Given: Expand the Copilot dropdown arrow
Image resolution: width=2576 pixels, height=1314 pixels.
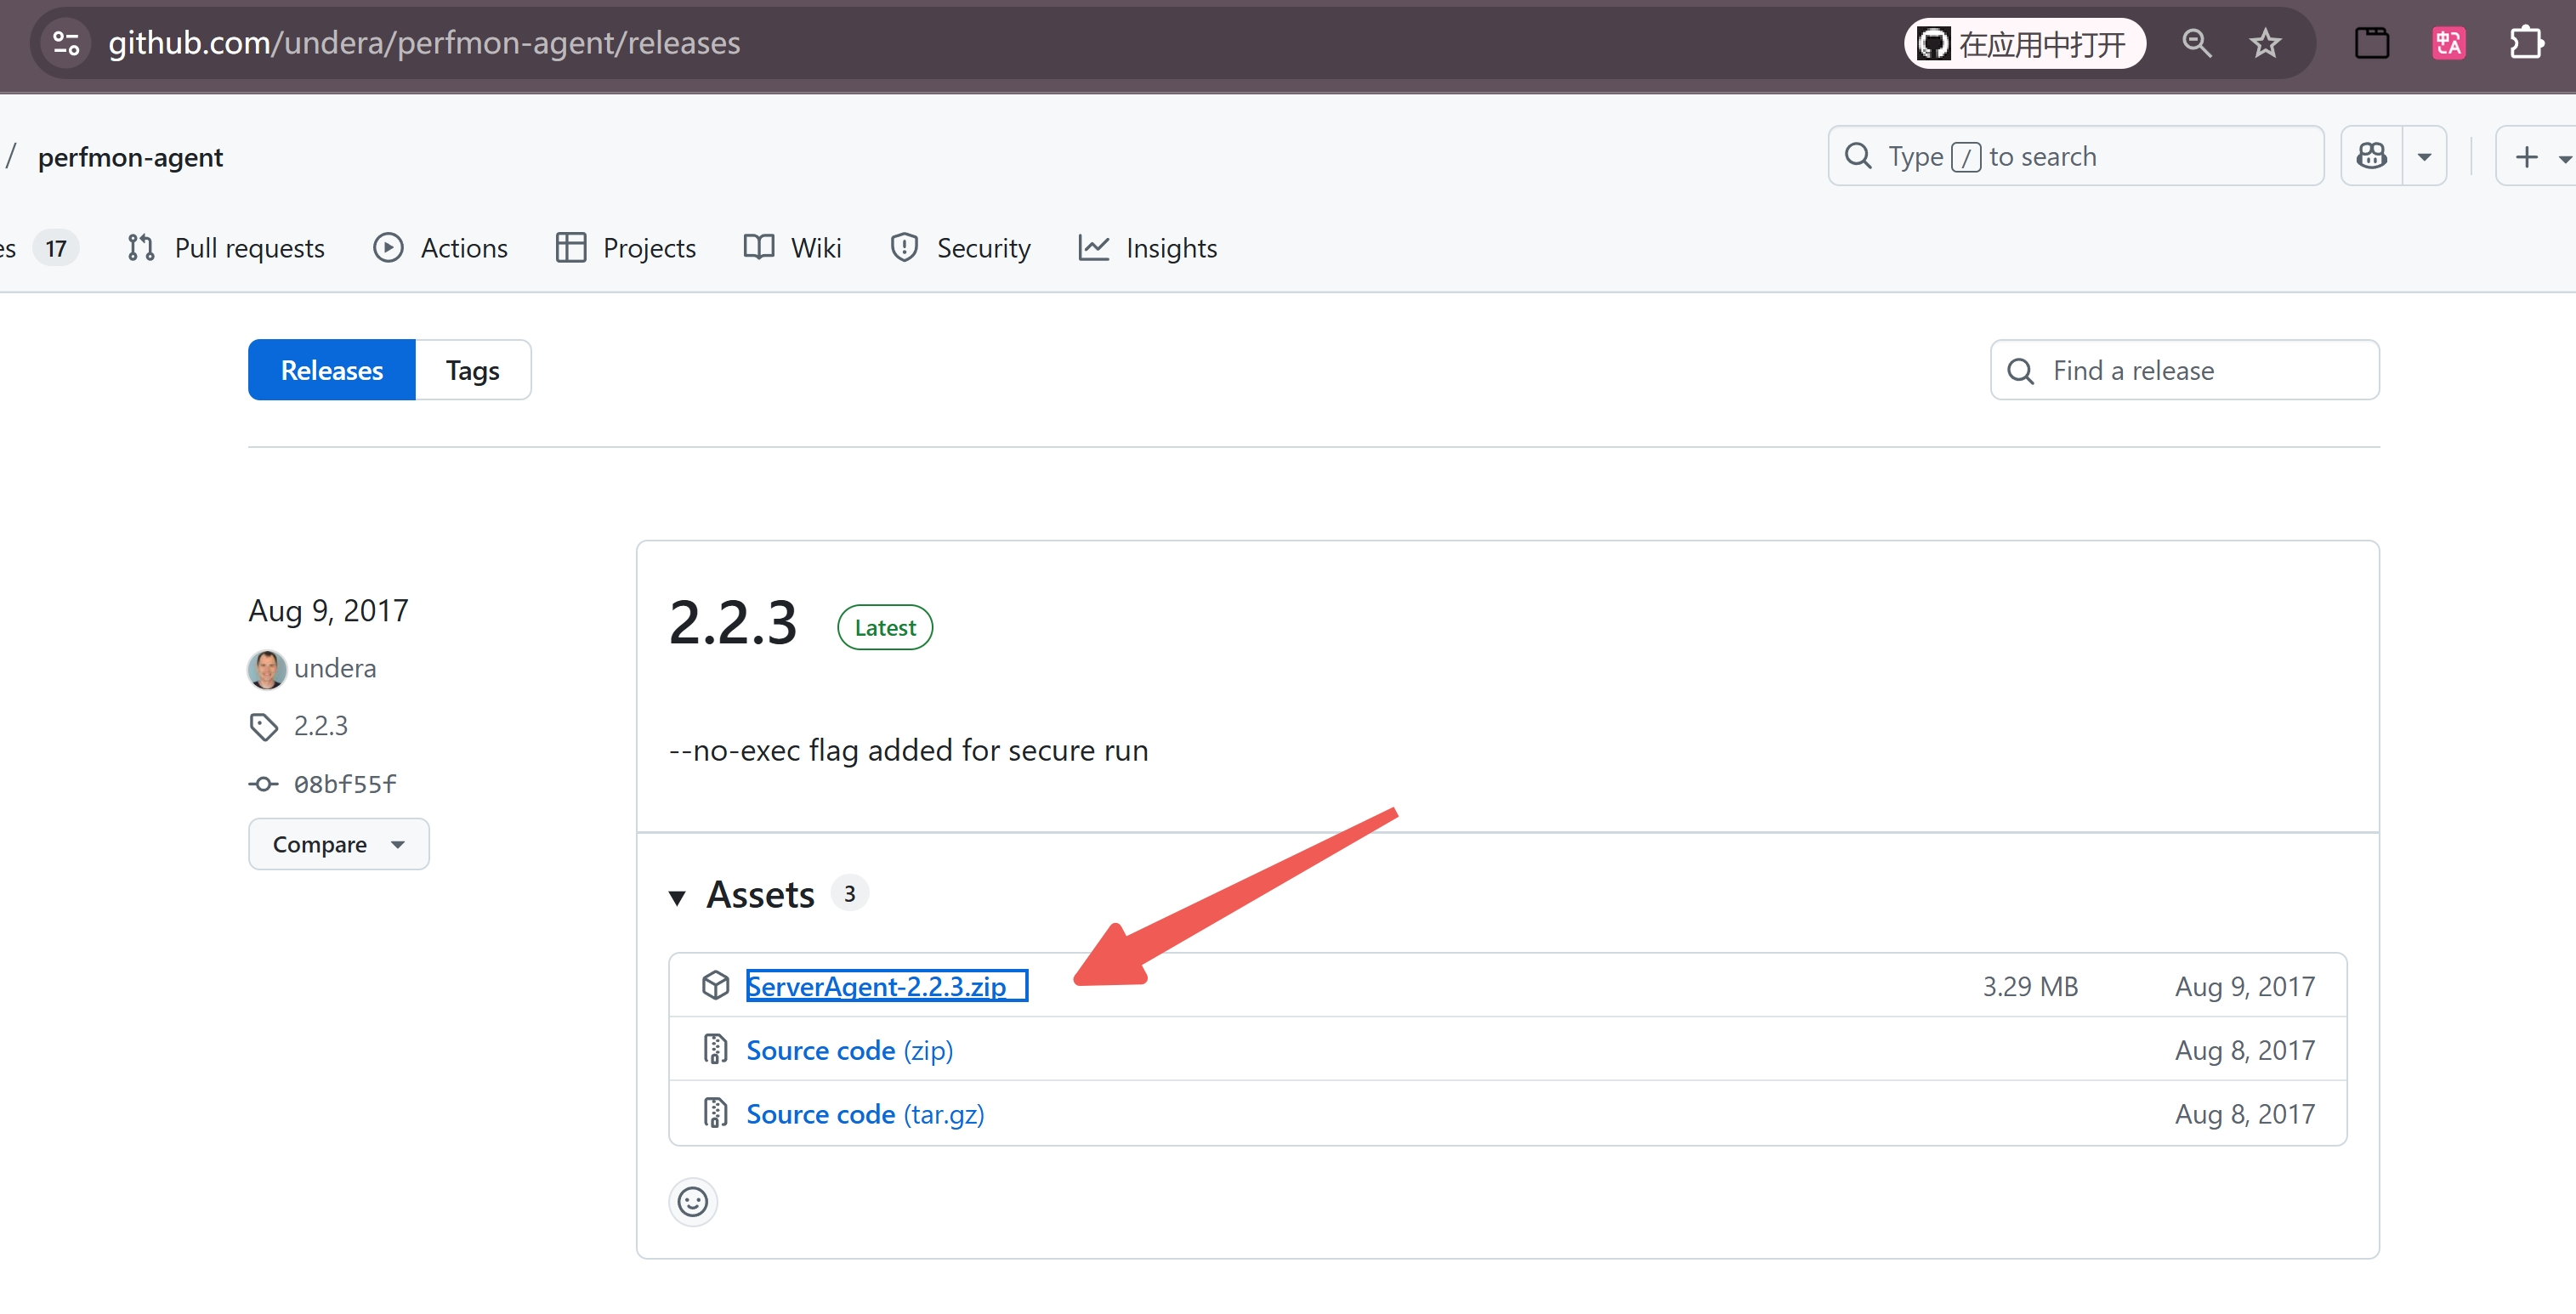Looking at the screenshot, I should [2424, 156].
